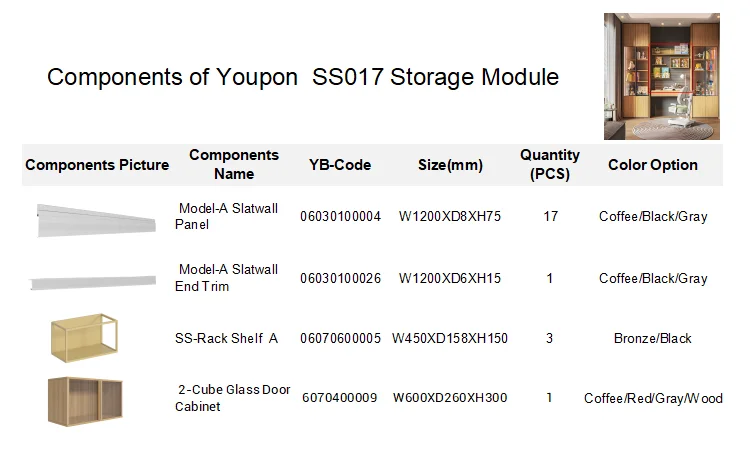Click the SS-Rack Shelf A name
Image resolution: width=750 pixels, height=455 pixels.
coord(226,338)
